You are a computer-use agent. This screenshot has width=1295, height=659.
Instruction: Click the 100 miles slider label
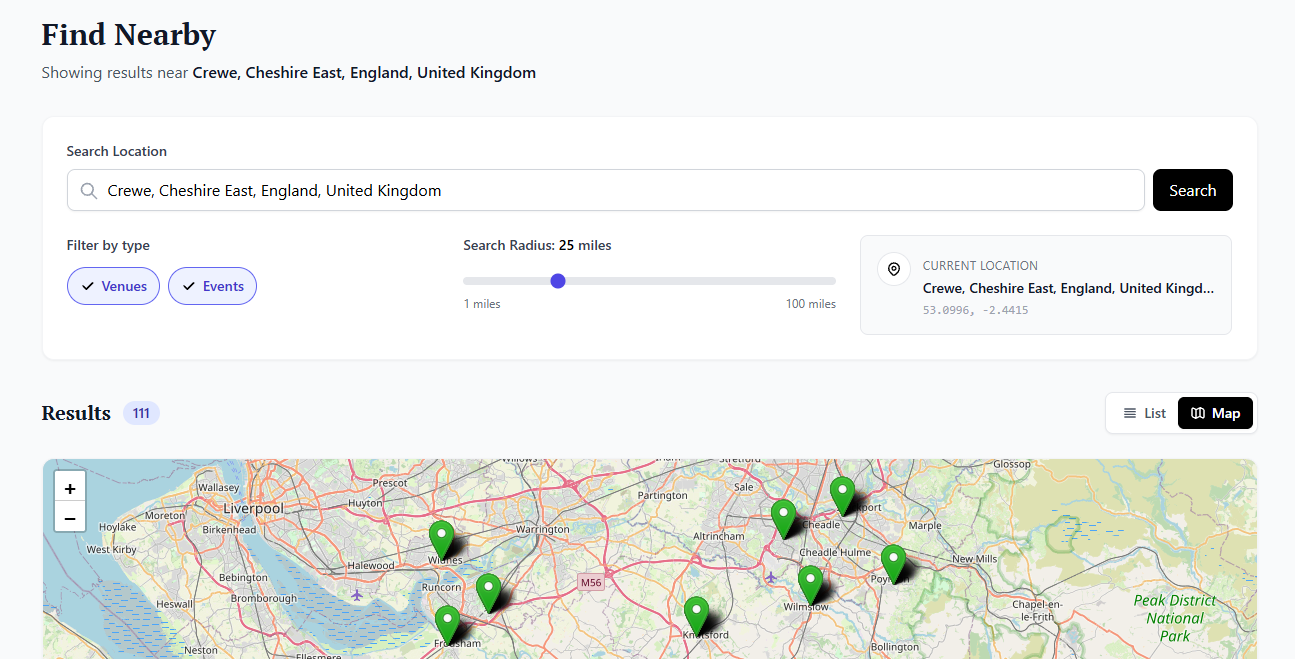(x=810, y=304)
